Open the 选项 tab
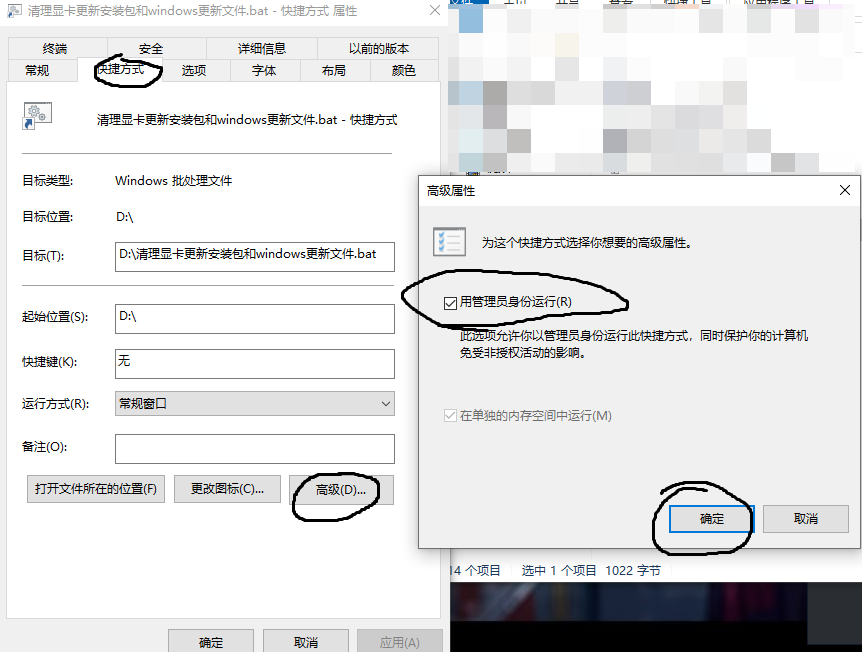 pos(194,70)
